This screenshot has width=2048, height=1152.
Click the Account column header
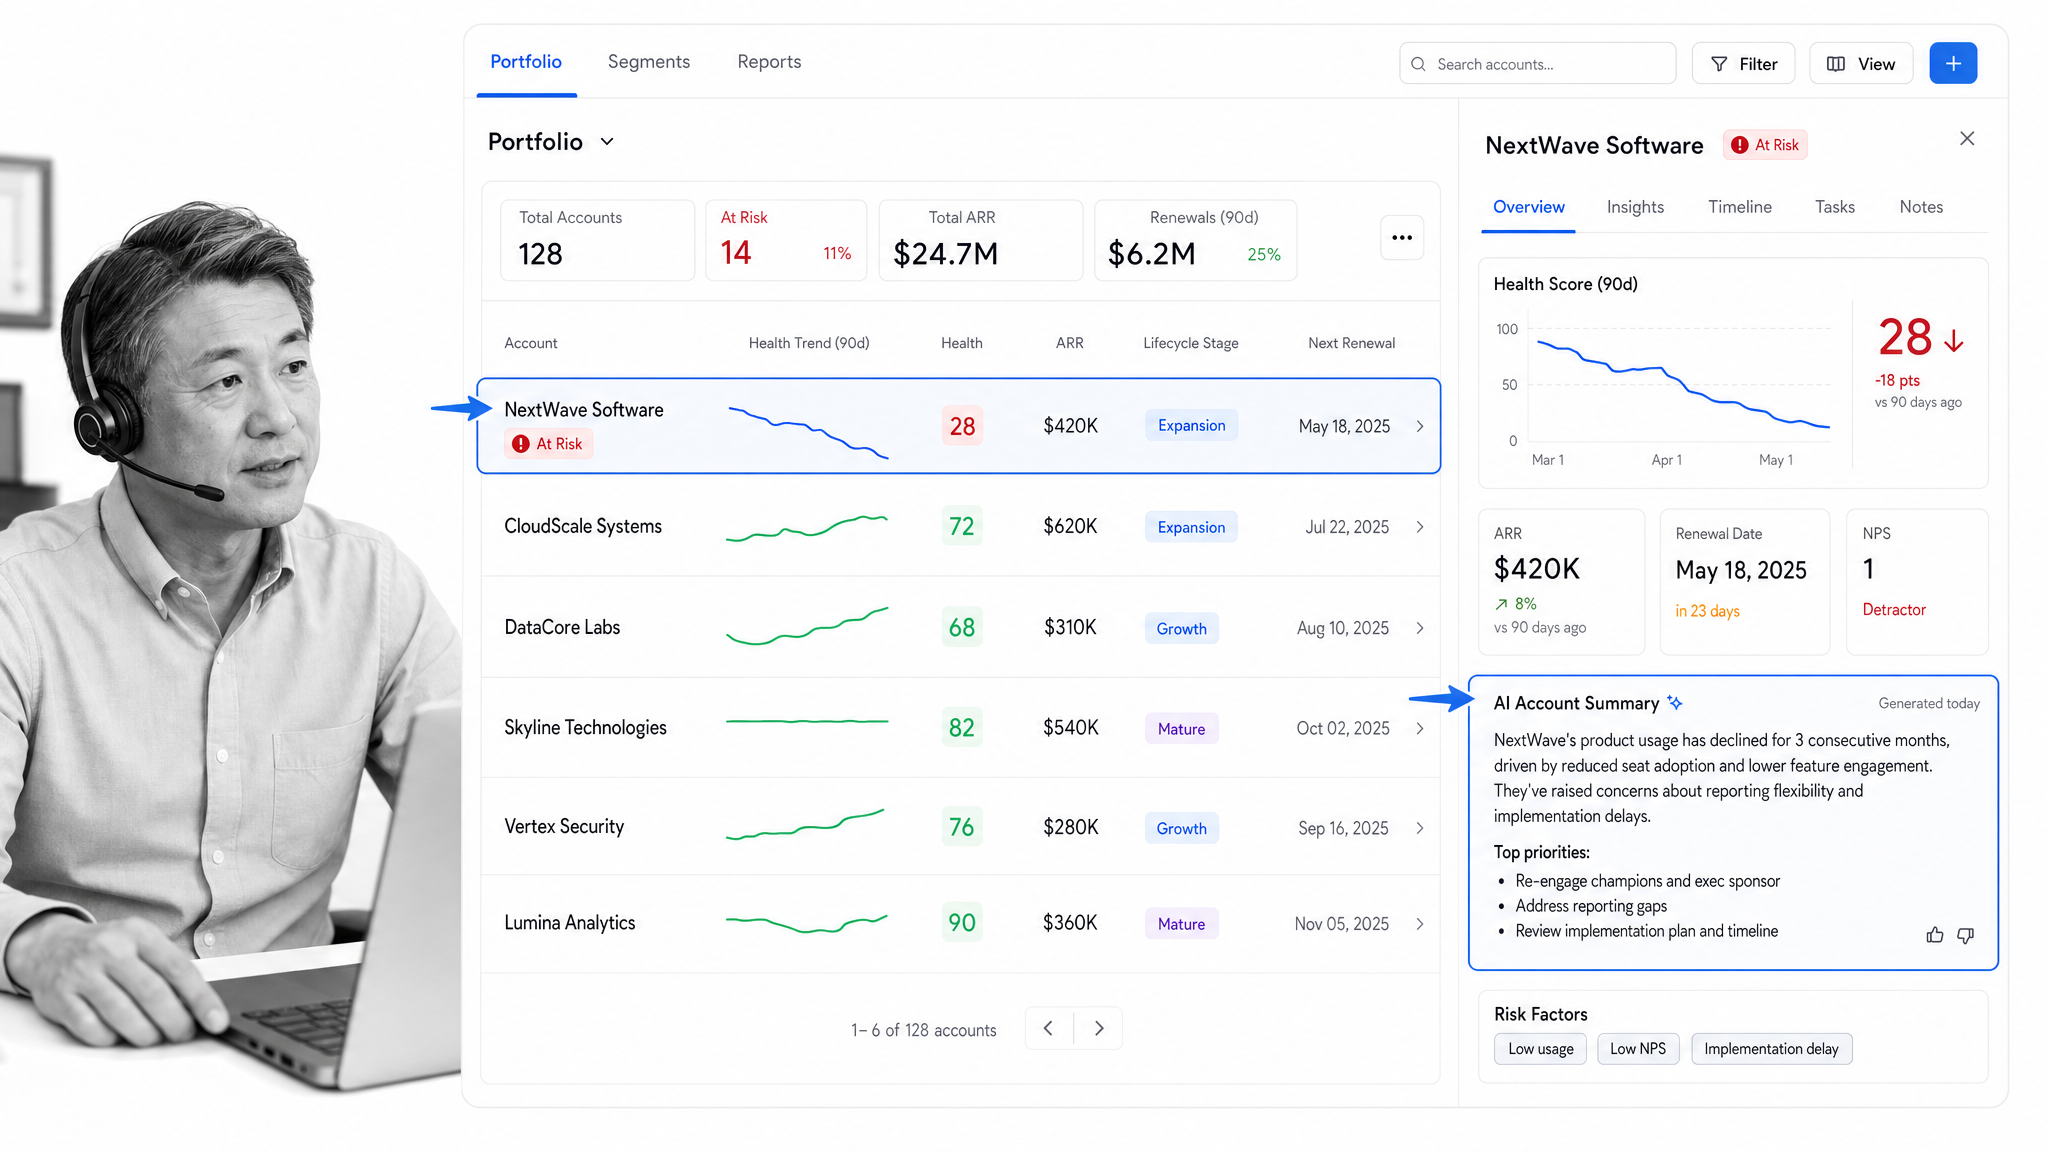click(531, 343)
